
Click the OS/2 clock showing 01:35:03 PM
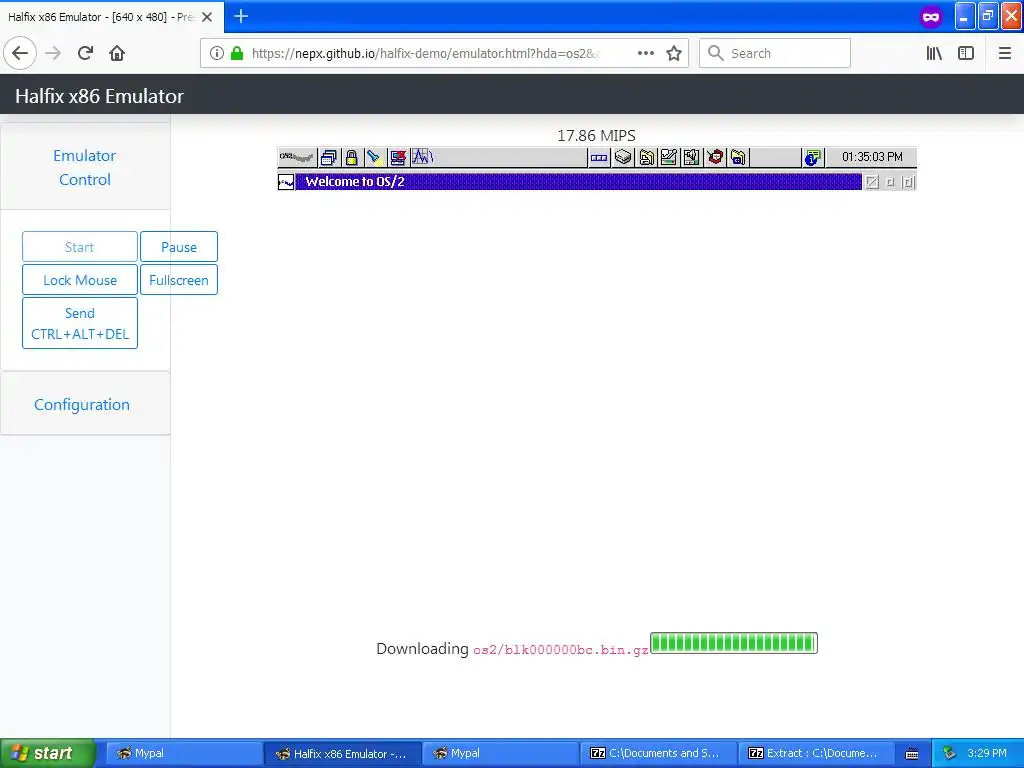872,157
